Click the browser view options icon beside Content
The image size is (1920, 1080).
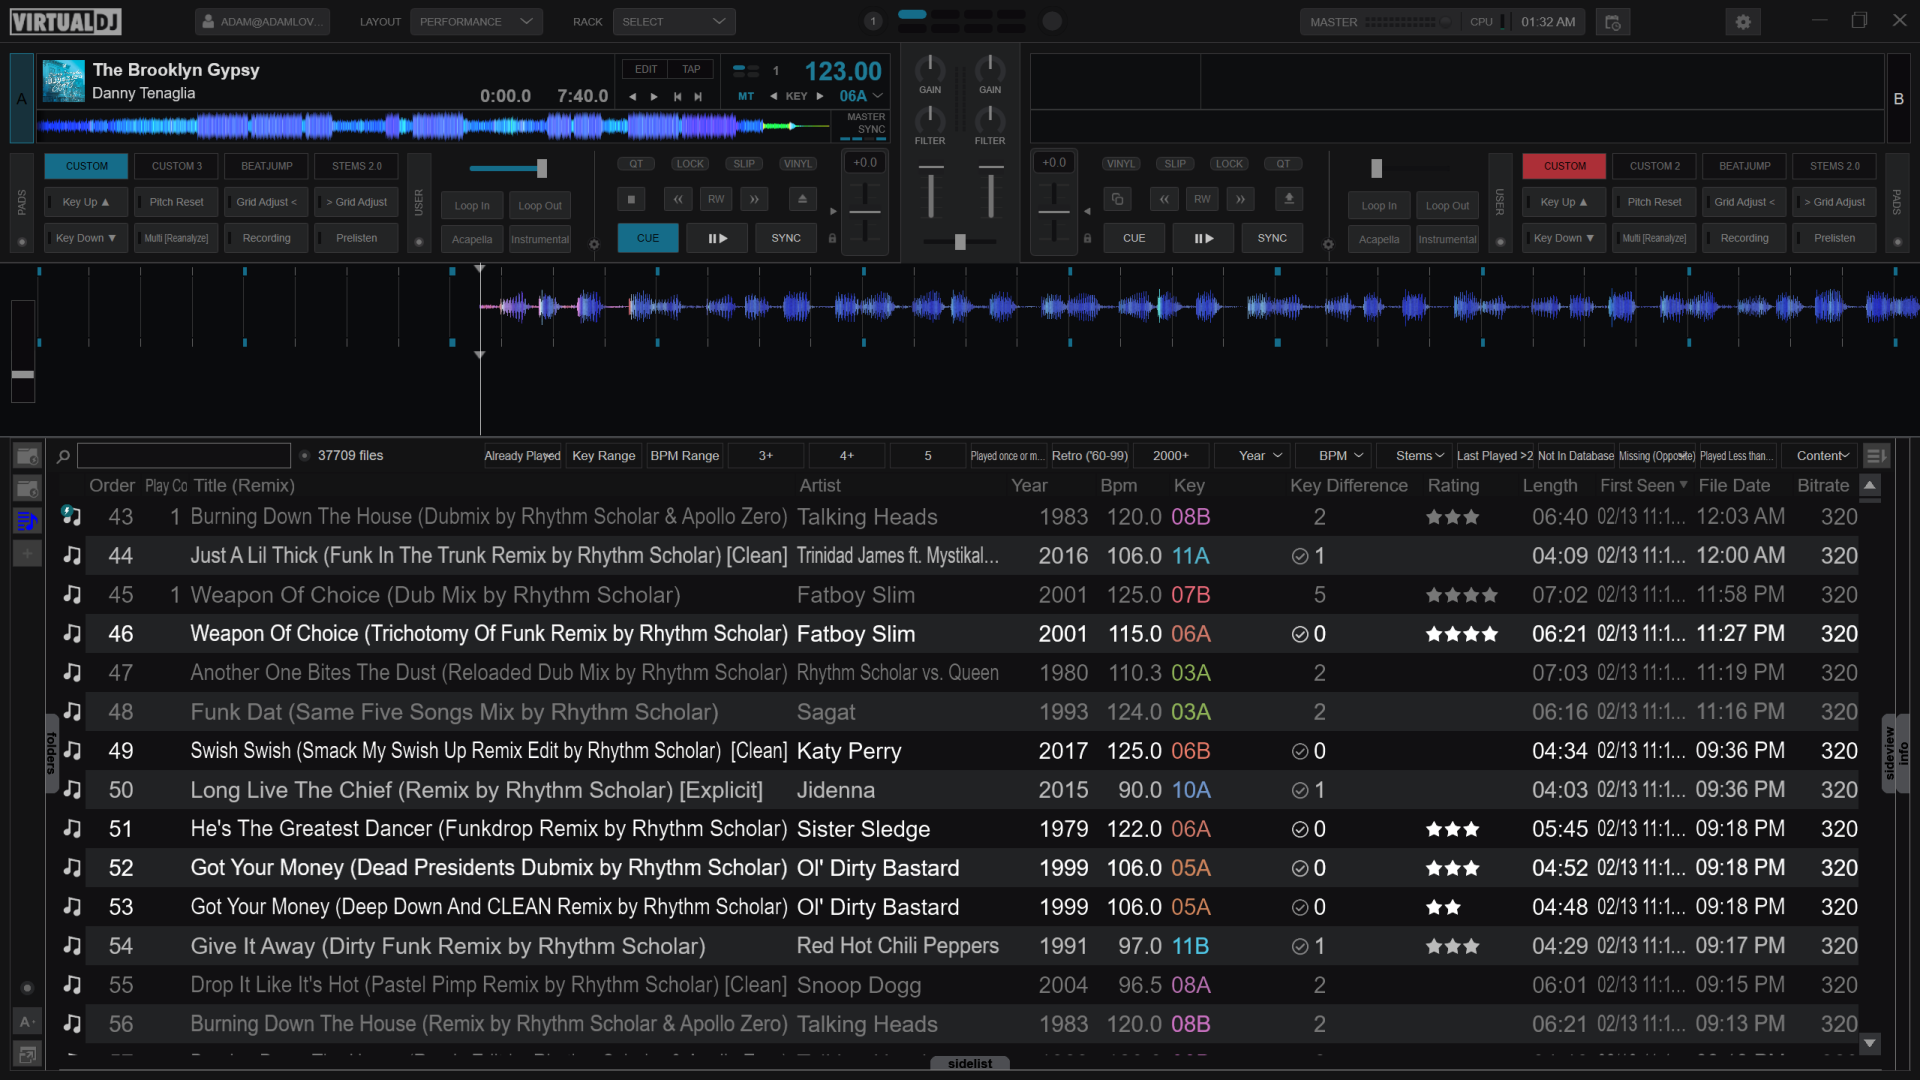click(x=1875, y=456)
